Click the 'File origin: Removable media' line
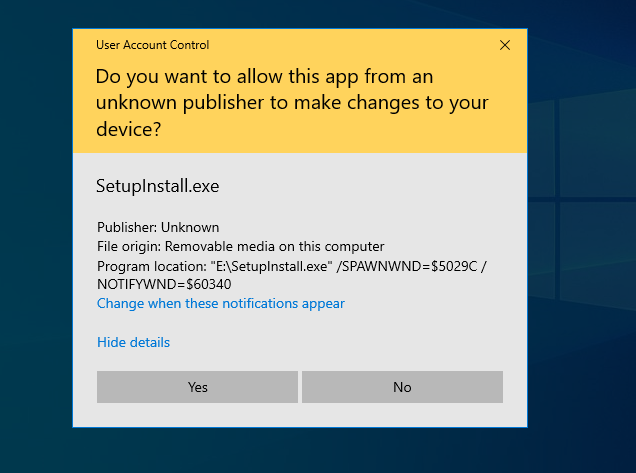Screen dimensions: 636x473 [x=240, y=246]
